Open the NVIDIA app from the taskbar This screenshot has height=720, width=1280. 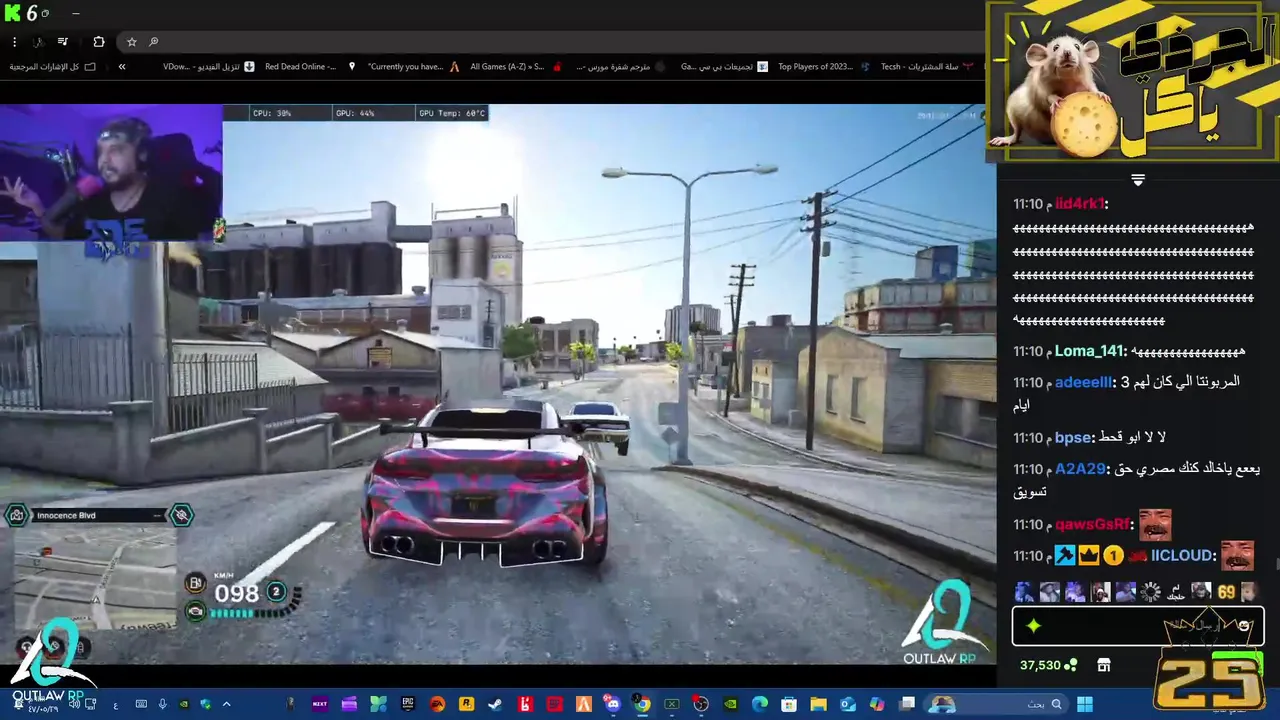click(730, 704)
